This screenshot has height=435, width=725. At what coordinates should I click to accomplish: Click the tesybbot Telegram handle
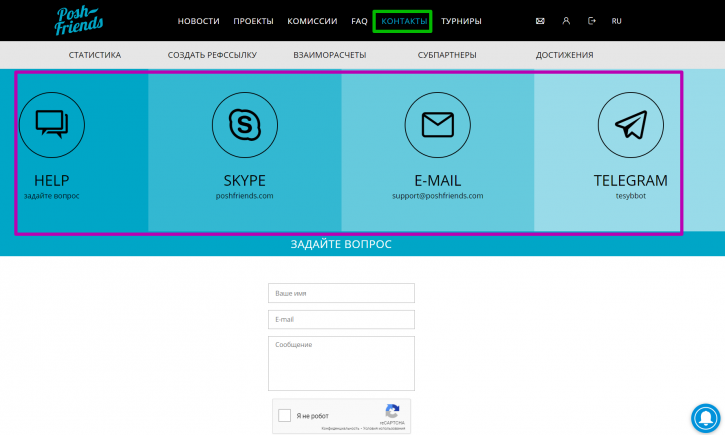click(x=631, y=196)
